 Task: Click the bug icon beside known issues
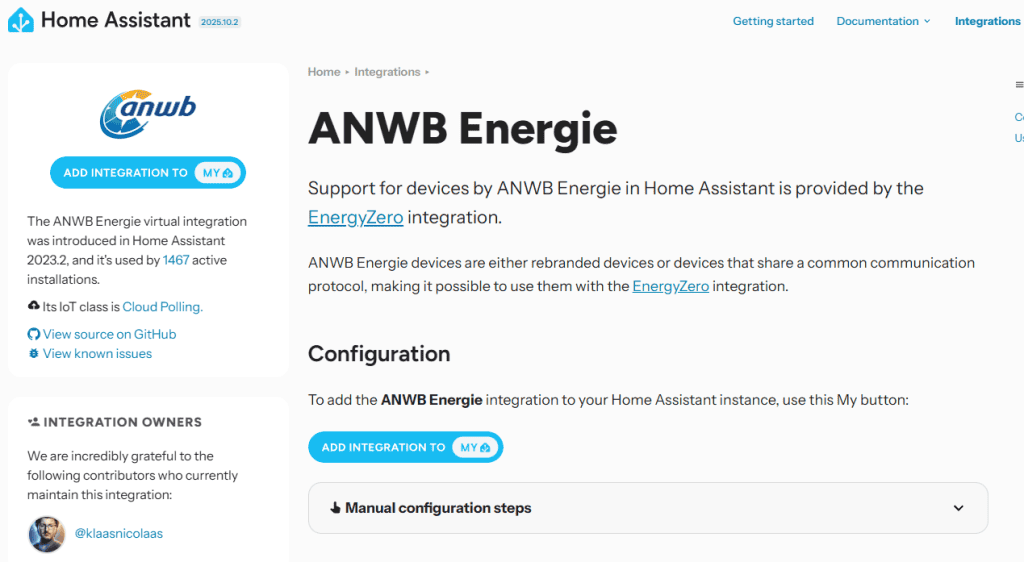[x=34, y=354]
